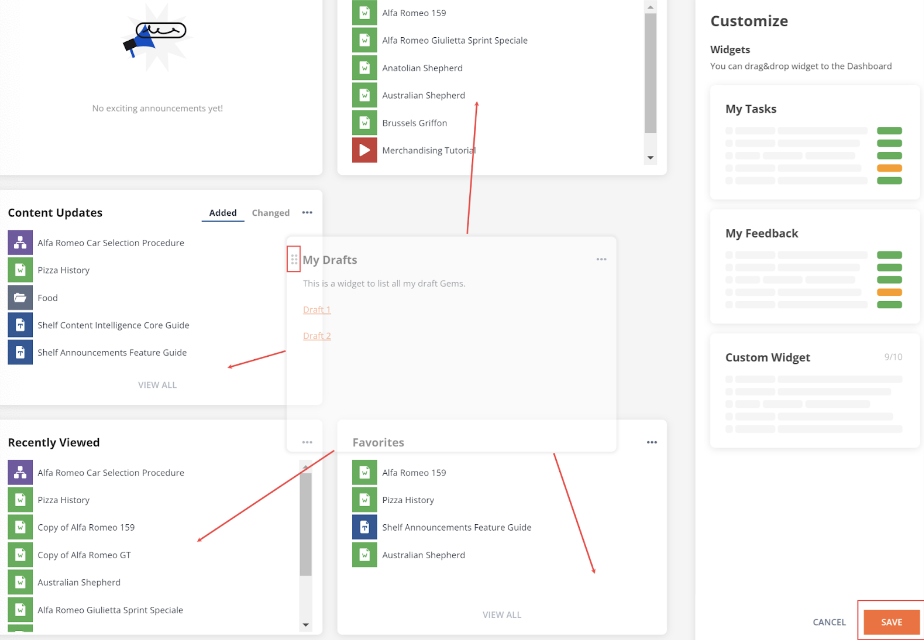
Task: Open the Recently Viewed overflow menu
Action: 307,441
